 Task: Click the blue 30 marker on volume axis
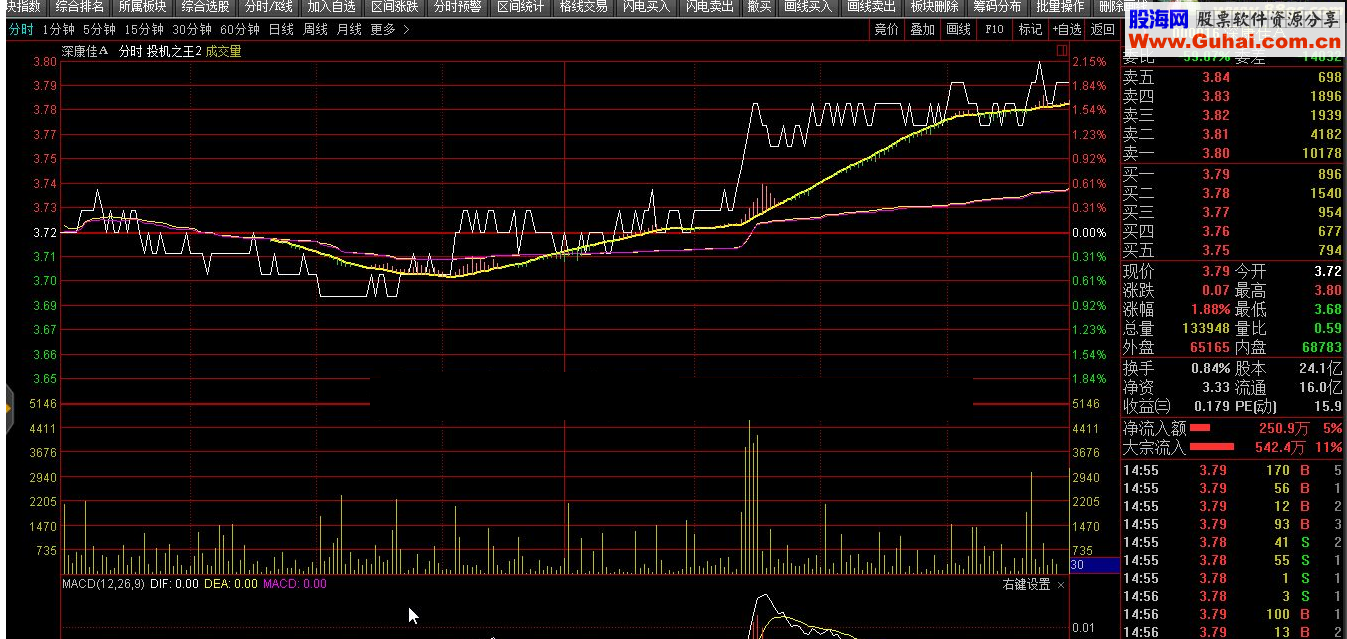click(x=1094, y=566)
